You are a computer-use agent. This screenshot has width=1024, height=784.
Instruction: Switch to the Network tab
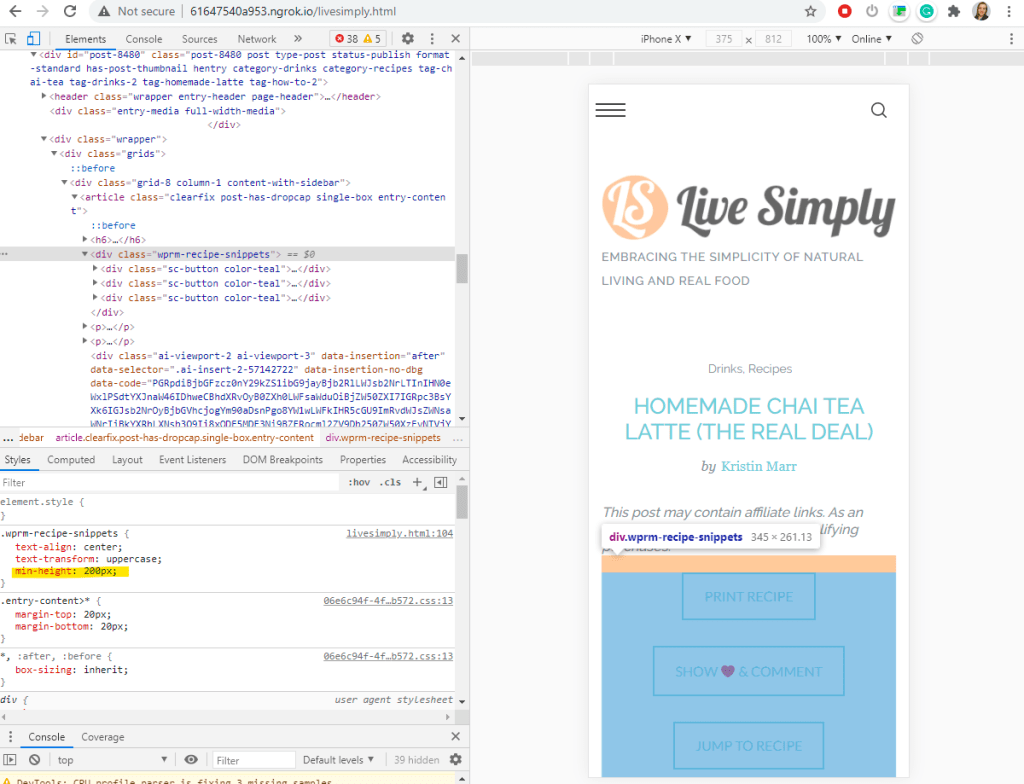(257, 39)
